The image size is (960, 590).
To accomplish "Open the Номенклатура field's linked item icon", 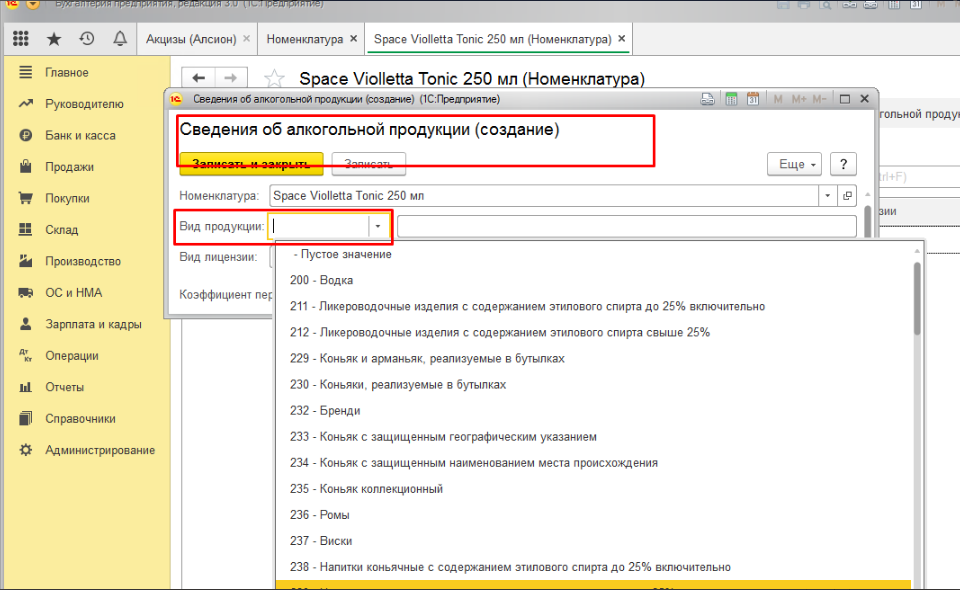I will point(847,196).
